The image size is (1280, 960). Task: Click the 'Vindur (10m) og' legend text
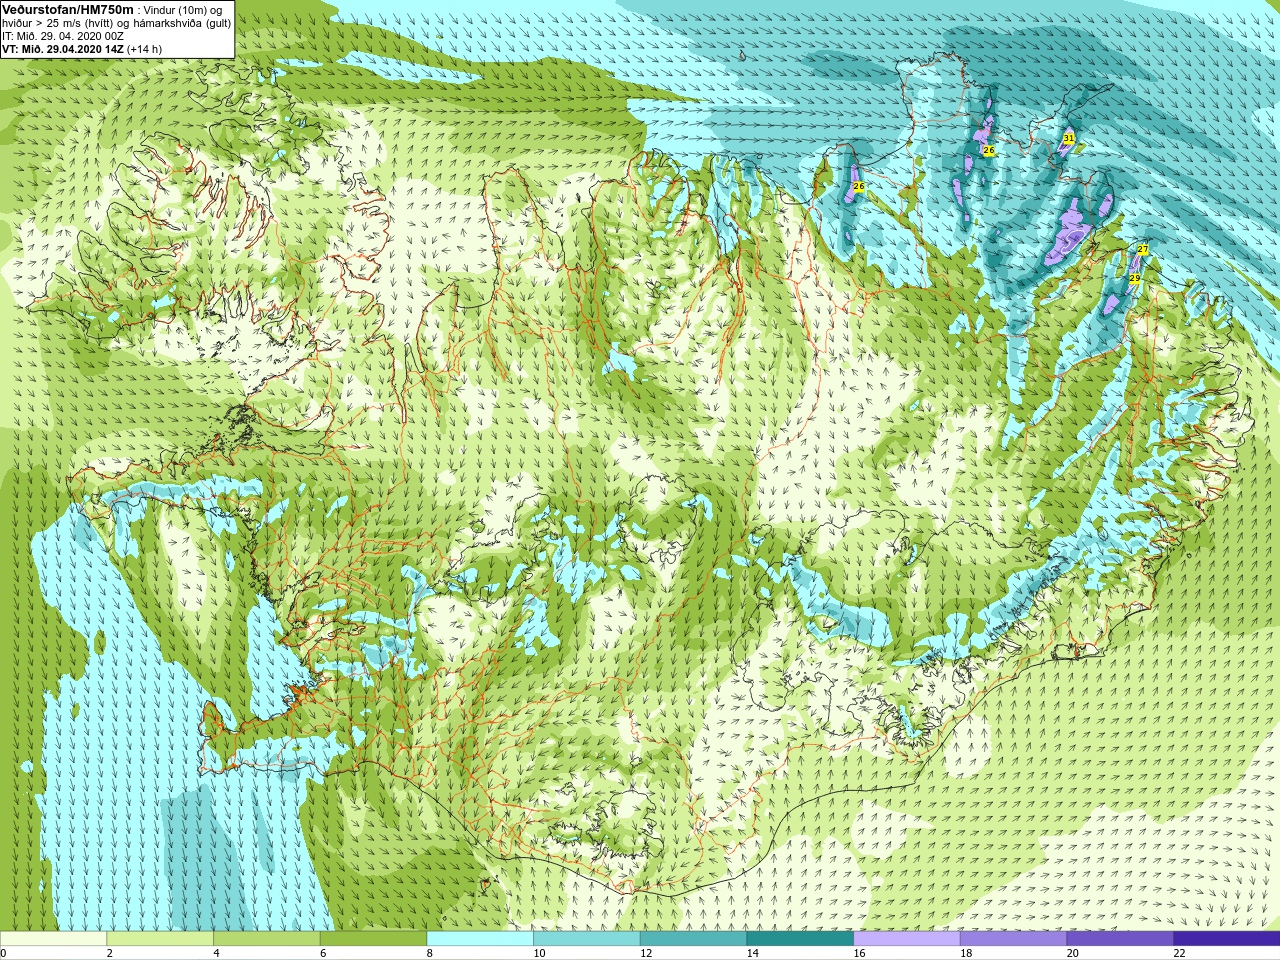click(183, 10)
